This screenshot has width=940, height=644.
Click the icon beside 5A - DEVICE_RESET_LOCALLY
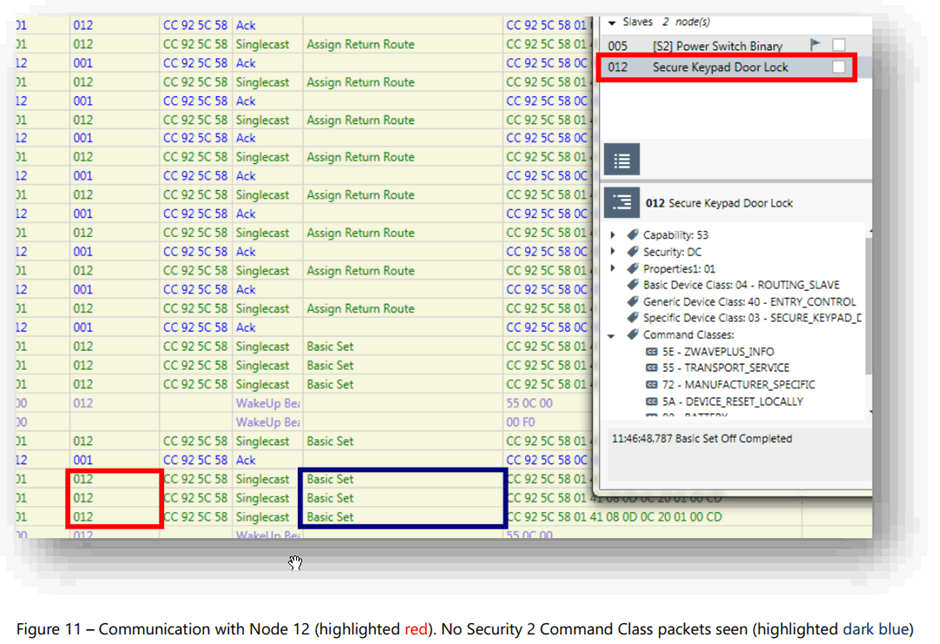tap(652, 401)
